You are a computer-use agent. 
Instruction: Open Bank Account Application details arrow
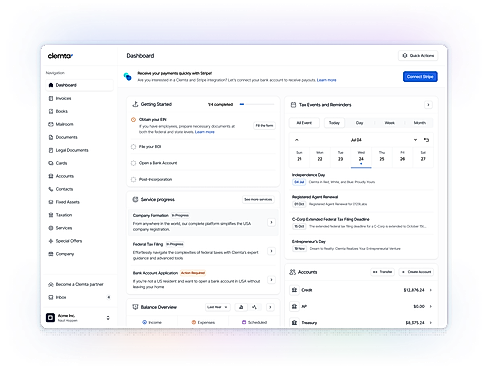tap(272, 280)
